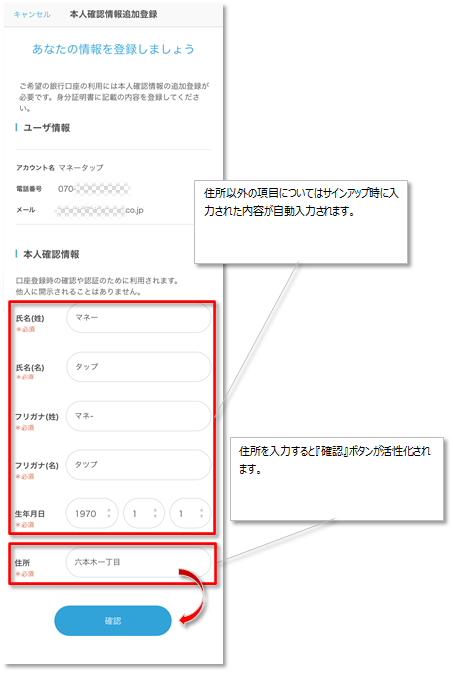Click the stepper arrows on year field
The height and width of the screenshot is (673, 453).
(109, 513)
